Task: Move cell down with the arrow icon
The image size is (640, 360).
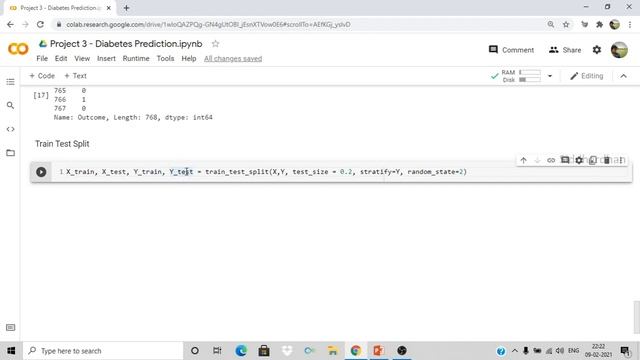Action: click(x=537, y=160)
